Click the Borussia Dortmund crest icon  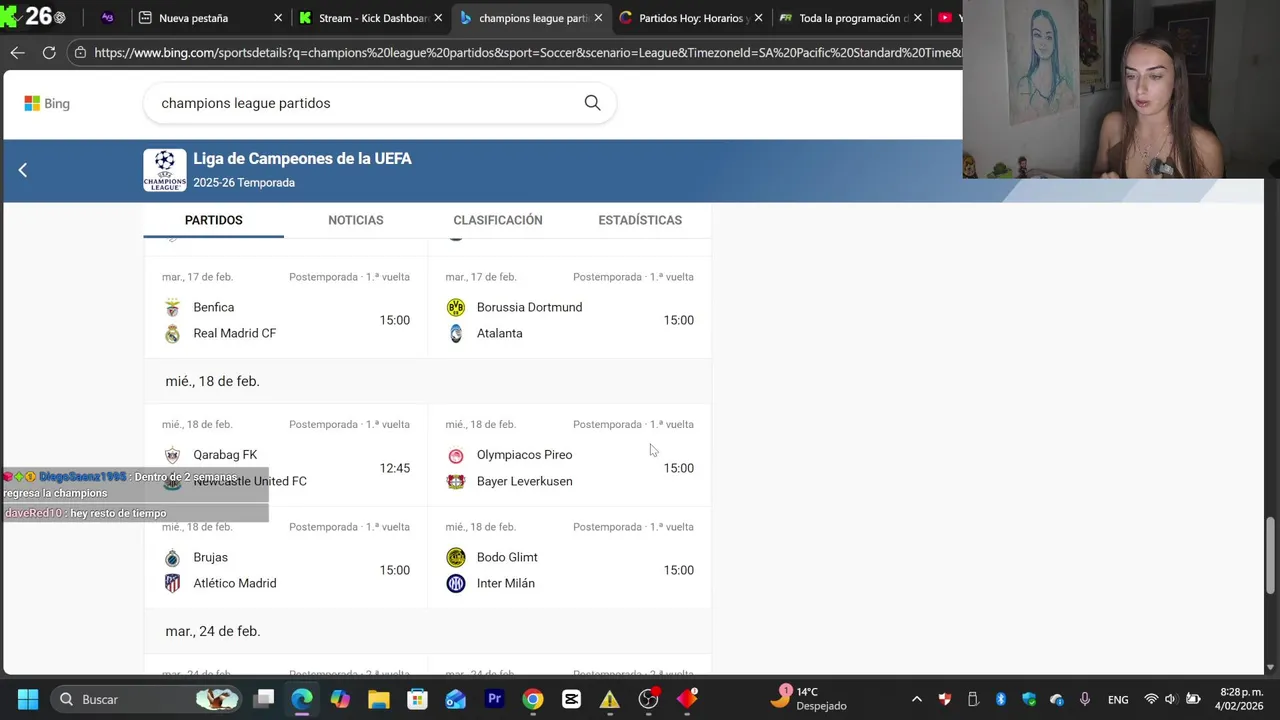click(456, 307)
